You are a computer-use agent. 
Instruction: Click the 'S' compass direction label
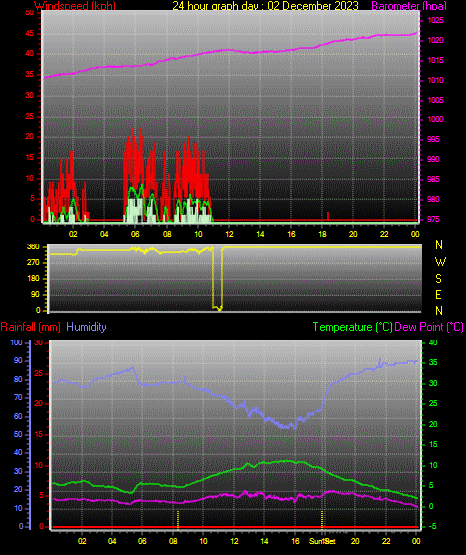coord(438,279)
